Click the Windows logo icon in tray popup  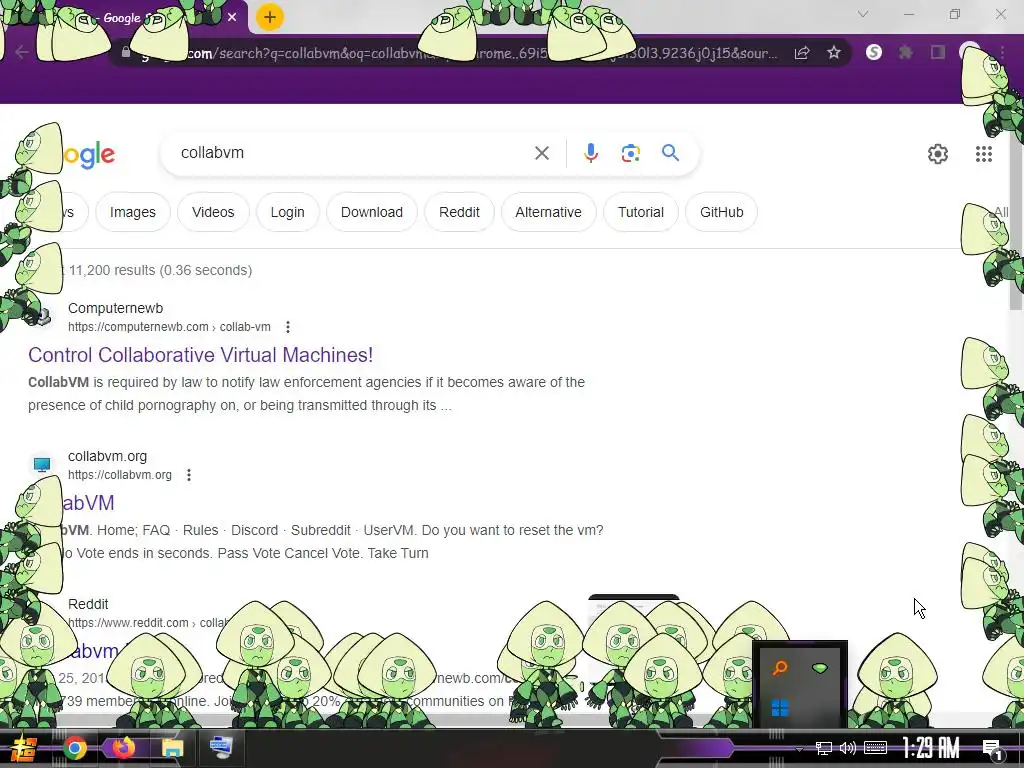[780, 708]
